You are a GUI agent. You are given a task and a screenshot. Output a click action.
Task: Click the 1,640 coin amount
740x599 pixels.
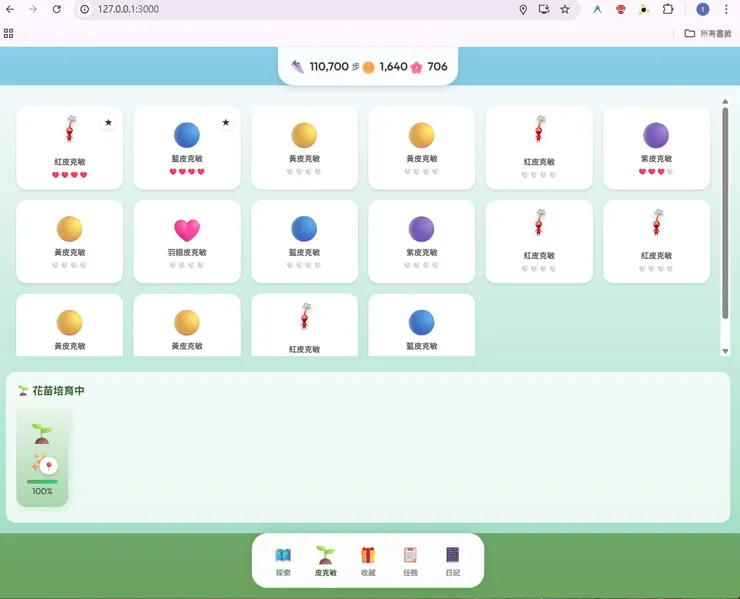pos(393,67)
